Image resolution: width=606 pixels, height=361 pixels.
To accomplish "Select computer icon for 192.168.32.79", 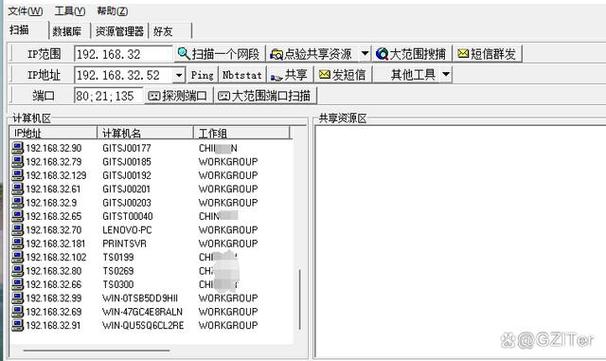I will (17, 162).
